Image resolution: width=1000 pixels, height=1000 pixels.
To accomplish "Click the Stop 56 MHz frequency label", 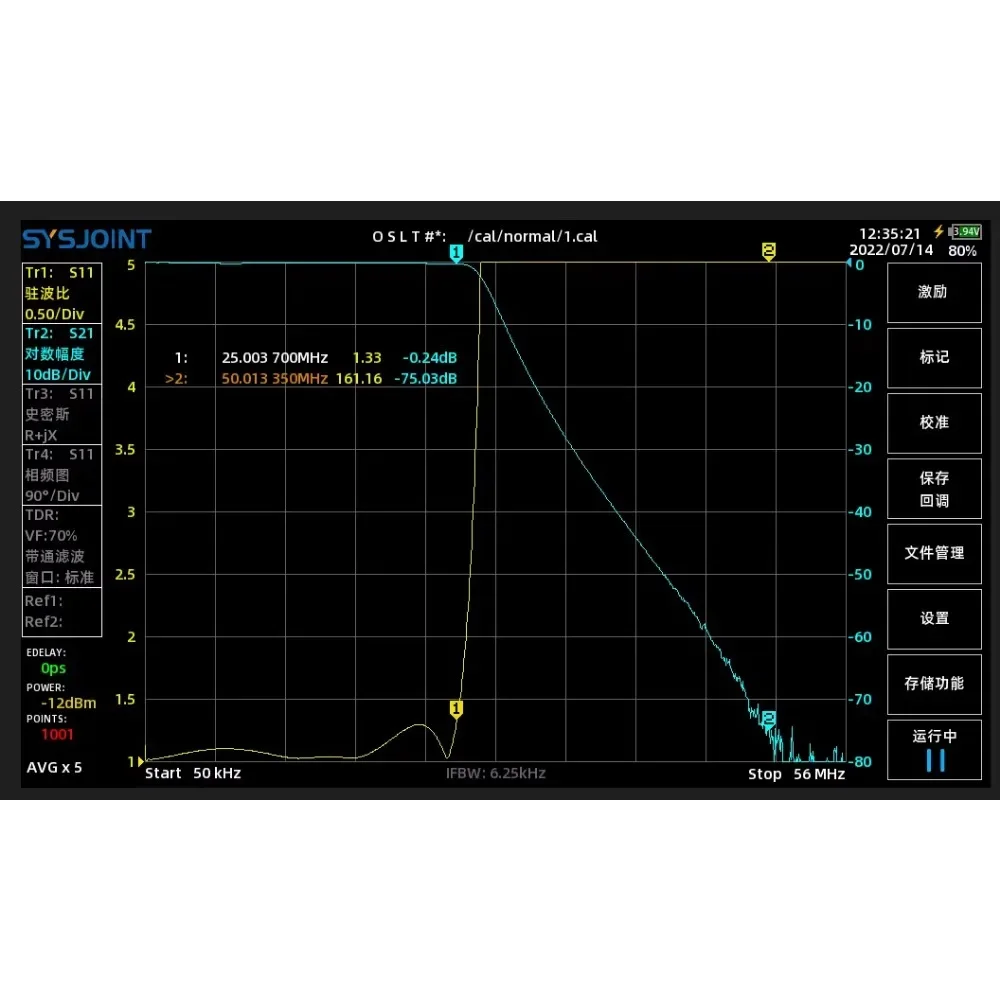I will pos(796,774).
